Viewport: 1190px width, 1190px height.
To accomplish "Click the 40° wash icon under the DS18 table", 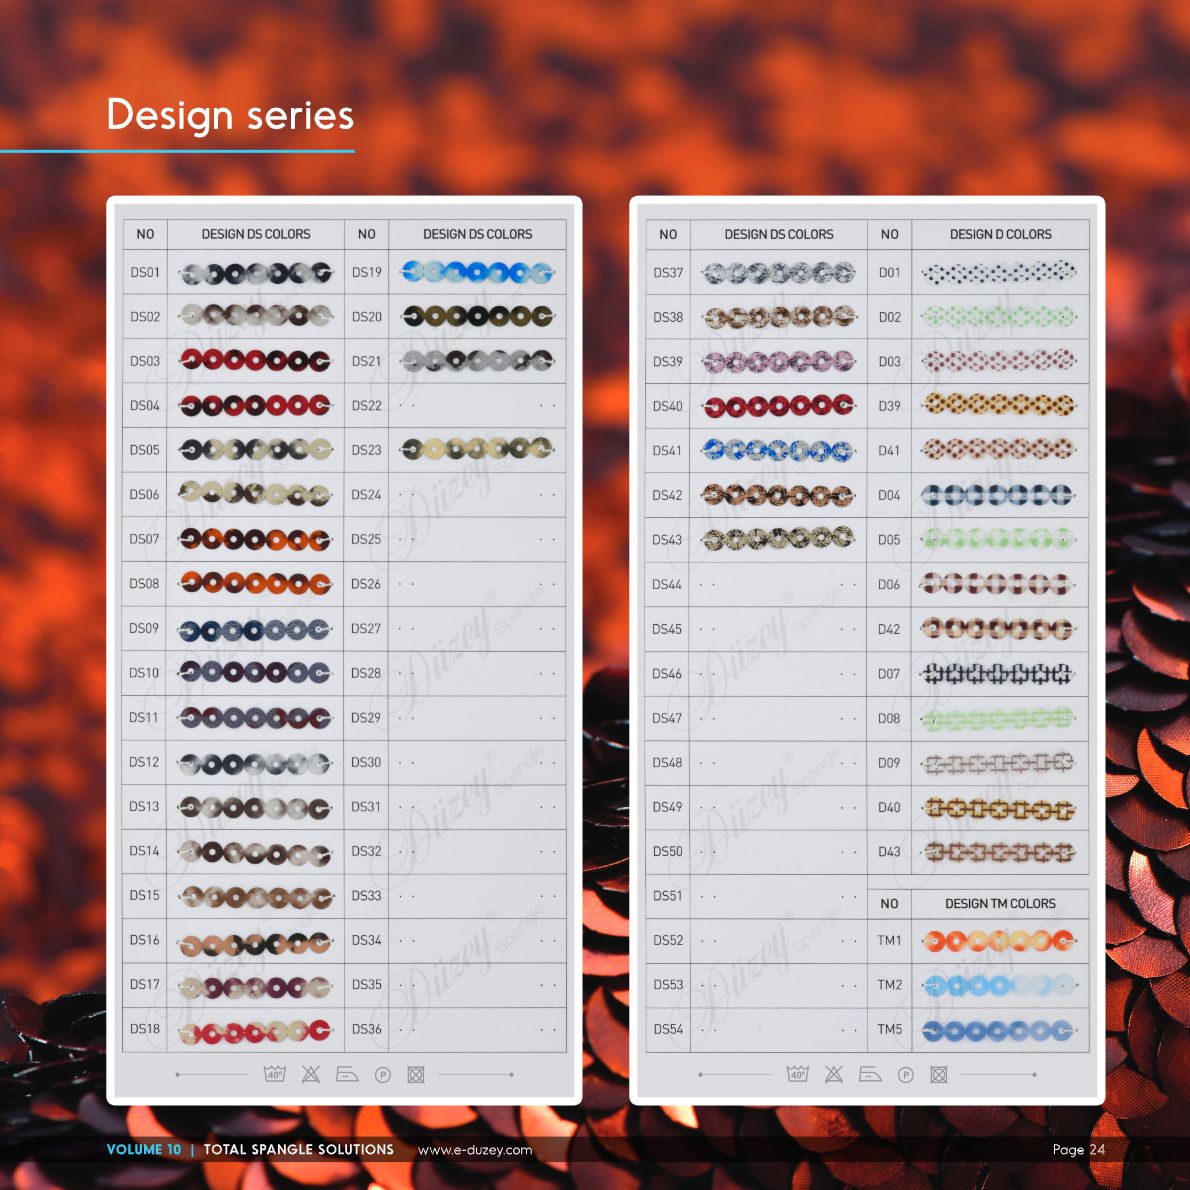I will [274, 1074].
